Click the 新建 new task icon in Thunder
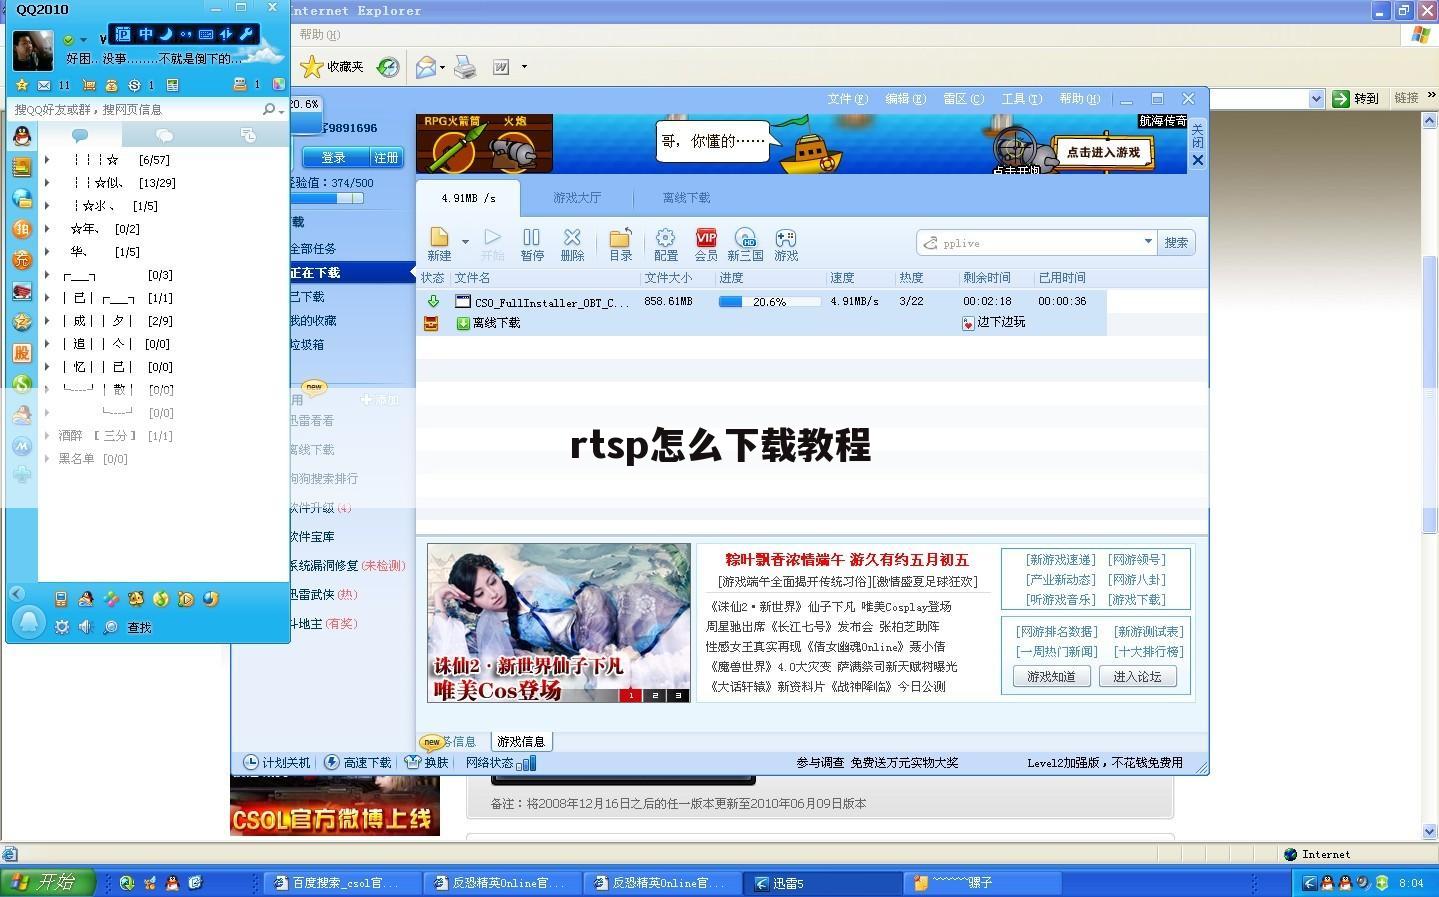The image size is (1439, 897). tap(439, 238)
